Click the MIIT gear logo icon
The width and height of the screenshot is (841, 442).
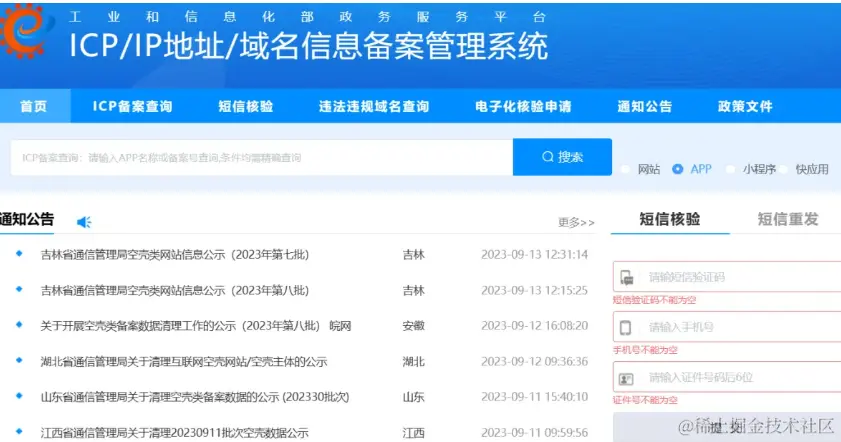pos(25,30)
